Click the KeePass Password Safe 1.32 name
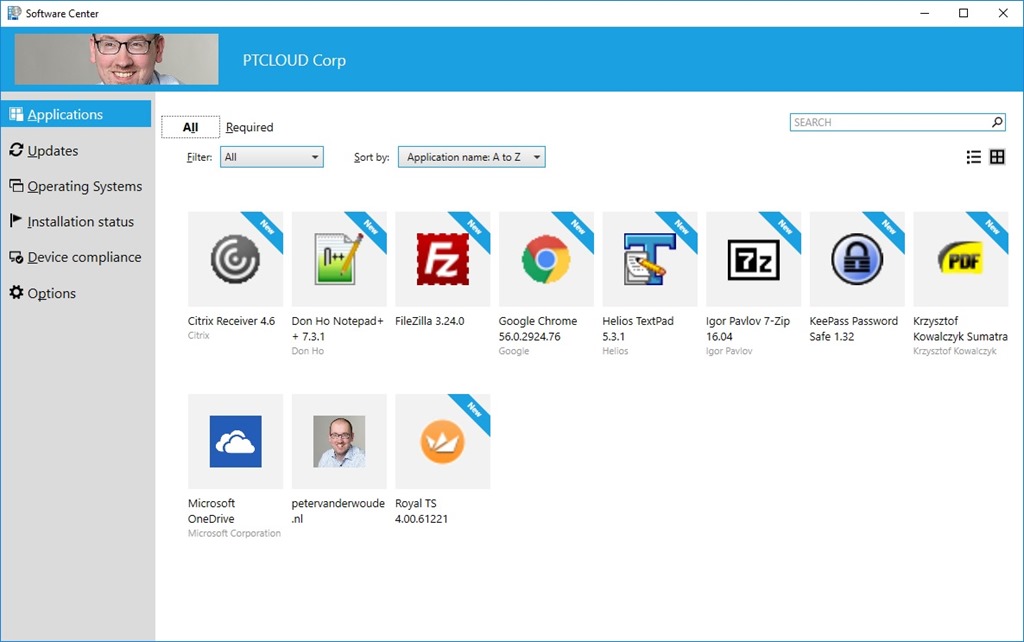The image size is (1024, 642). pos(854,329)
